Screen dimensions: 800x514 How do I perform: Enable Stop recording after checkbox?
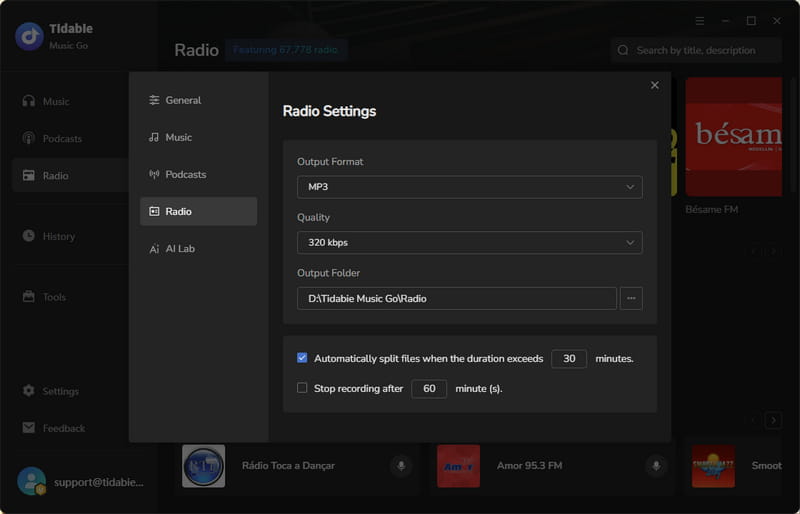[x=302, y=388]
